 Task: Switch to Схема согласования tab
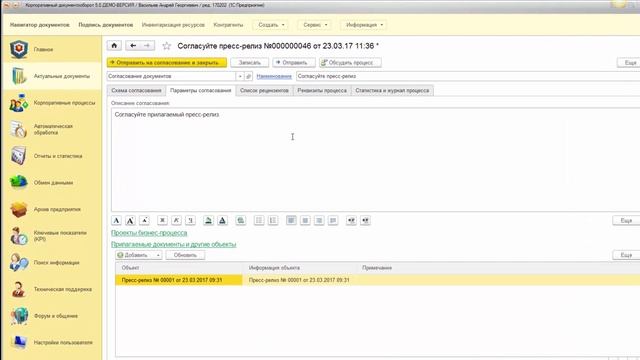(136, 91)
